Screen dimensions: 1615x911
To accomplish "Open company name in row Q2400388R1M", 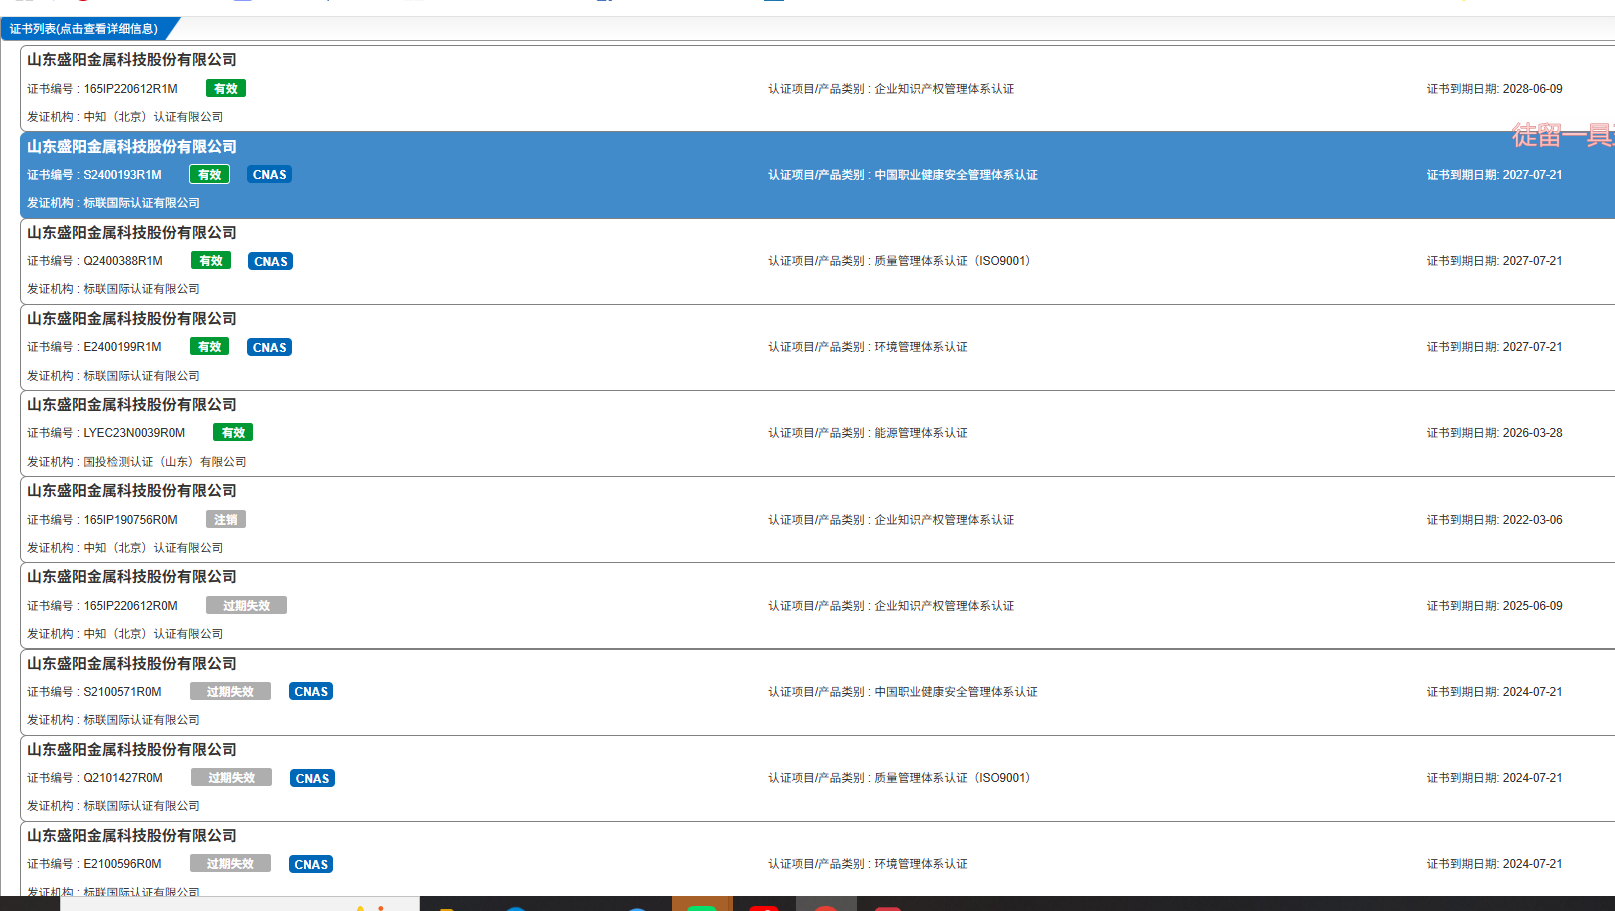I will point(132,233).
